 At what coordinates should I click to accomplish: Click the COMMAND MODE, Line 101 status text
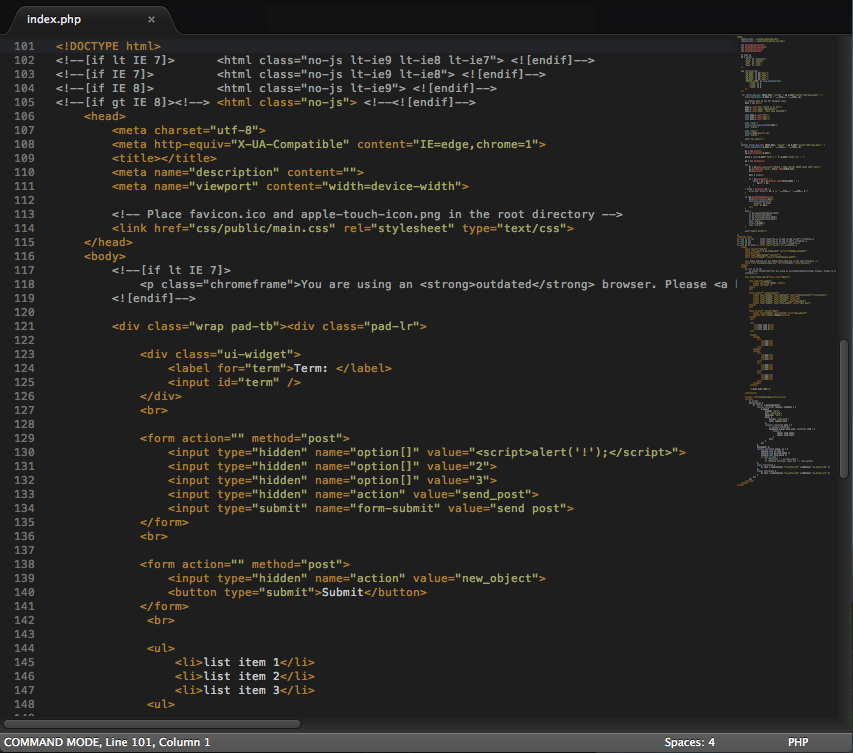(107, 742)
